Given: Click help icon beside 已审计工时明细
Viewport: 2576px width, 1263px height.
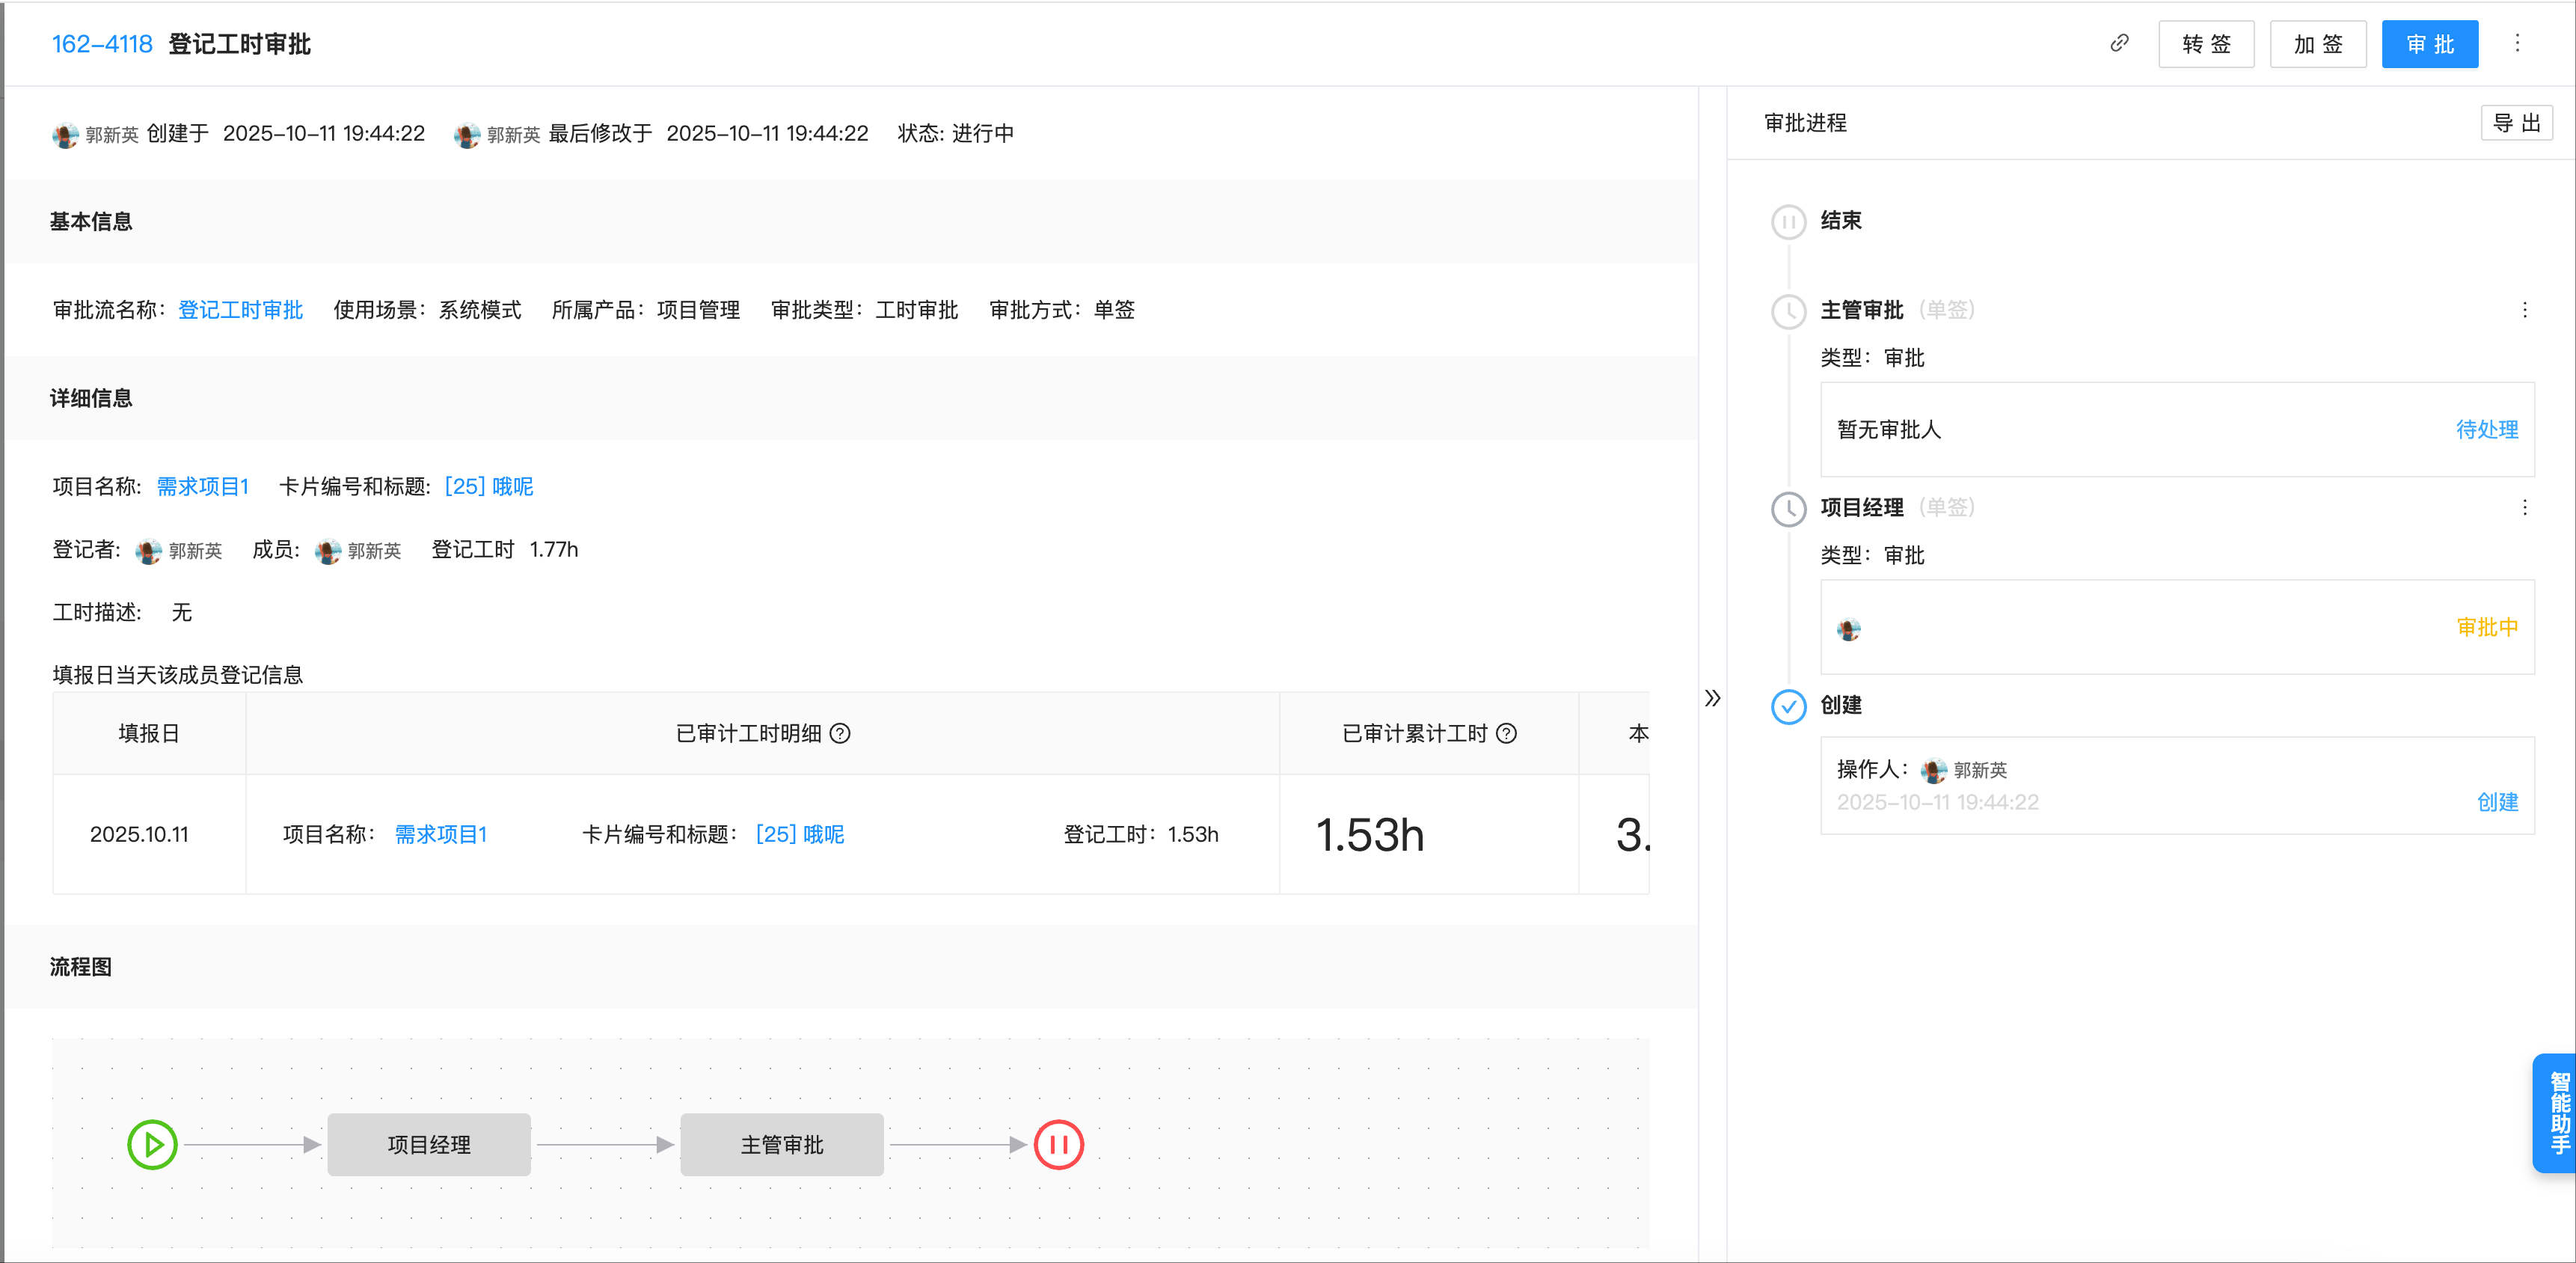Looking at the screenshot, I should [841, 734].
